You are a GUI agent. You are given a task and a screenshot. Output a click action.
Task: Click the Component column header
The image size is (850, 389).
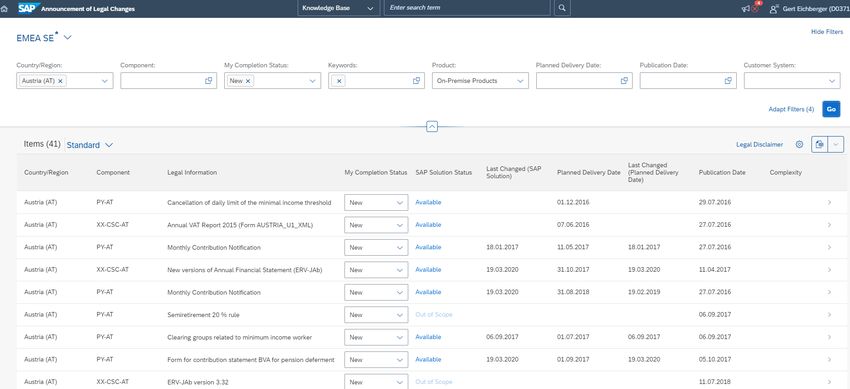coord(113,172)
